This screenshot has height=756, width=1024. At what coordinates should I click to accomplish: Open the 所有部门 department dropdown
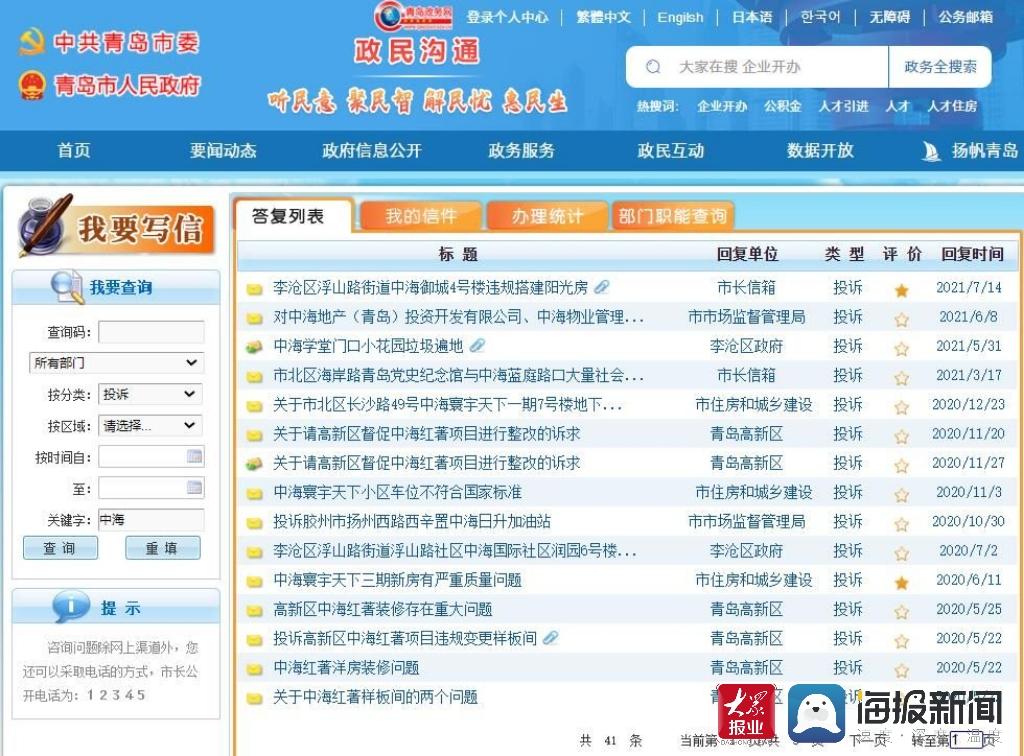(115, 362)
